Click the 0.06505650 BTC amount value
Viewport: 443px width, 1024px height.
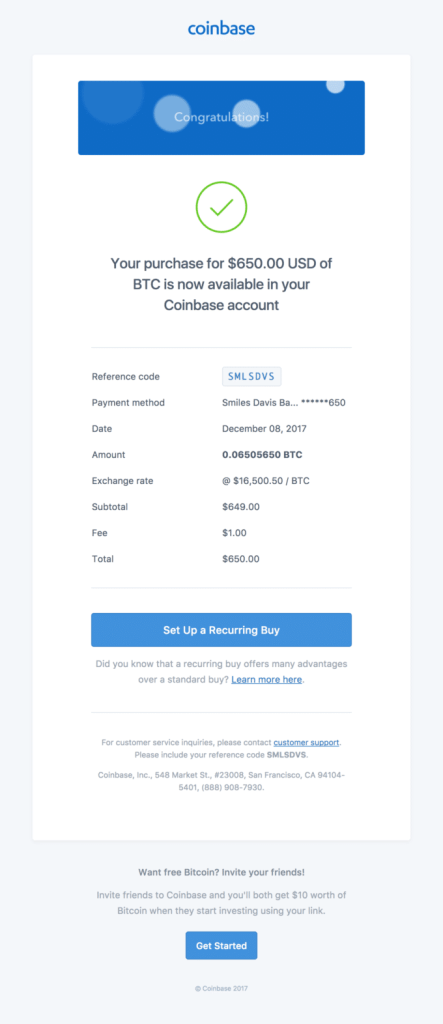(x=262, y=455)
